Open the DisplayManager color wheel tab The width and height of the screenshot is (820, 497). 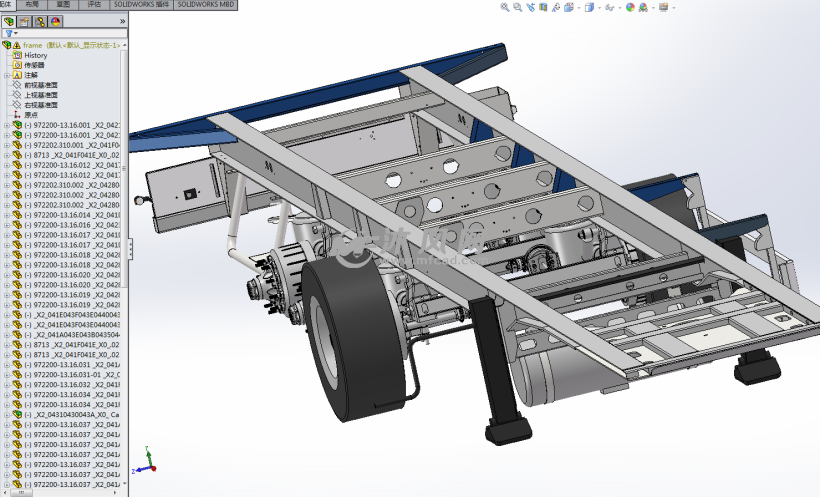[x=55, y=20]
